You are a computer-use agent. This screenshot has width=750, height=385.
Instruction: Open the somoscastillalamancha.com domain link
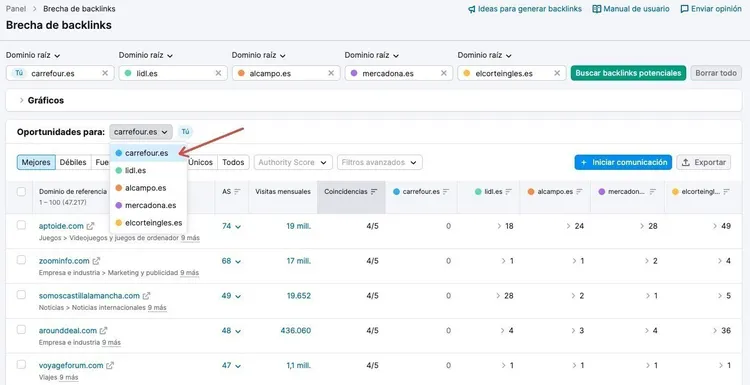coord(89,296)
